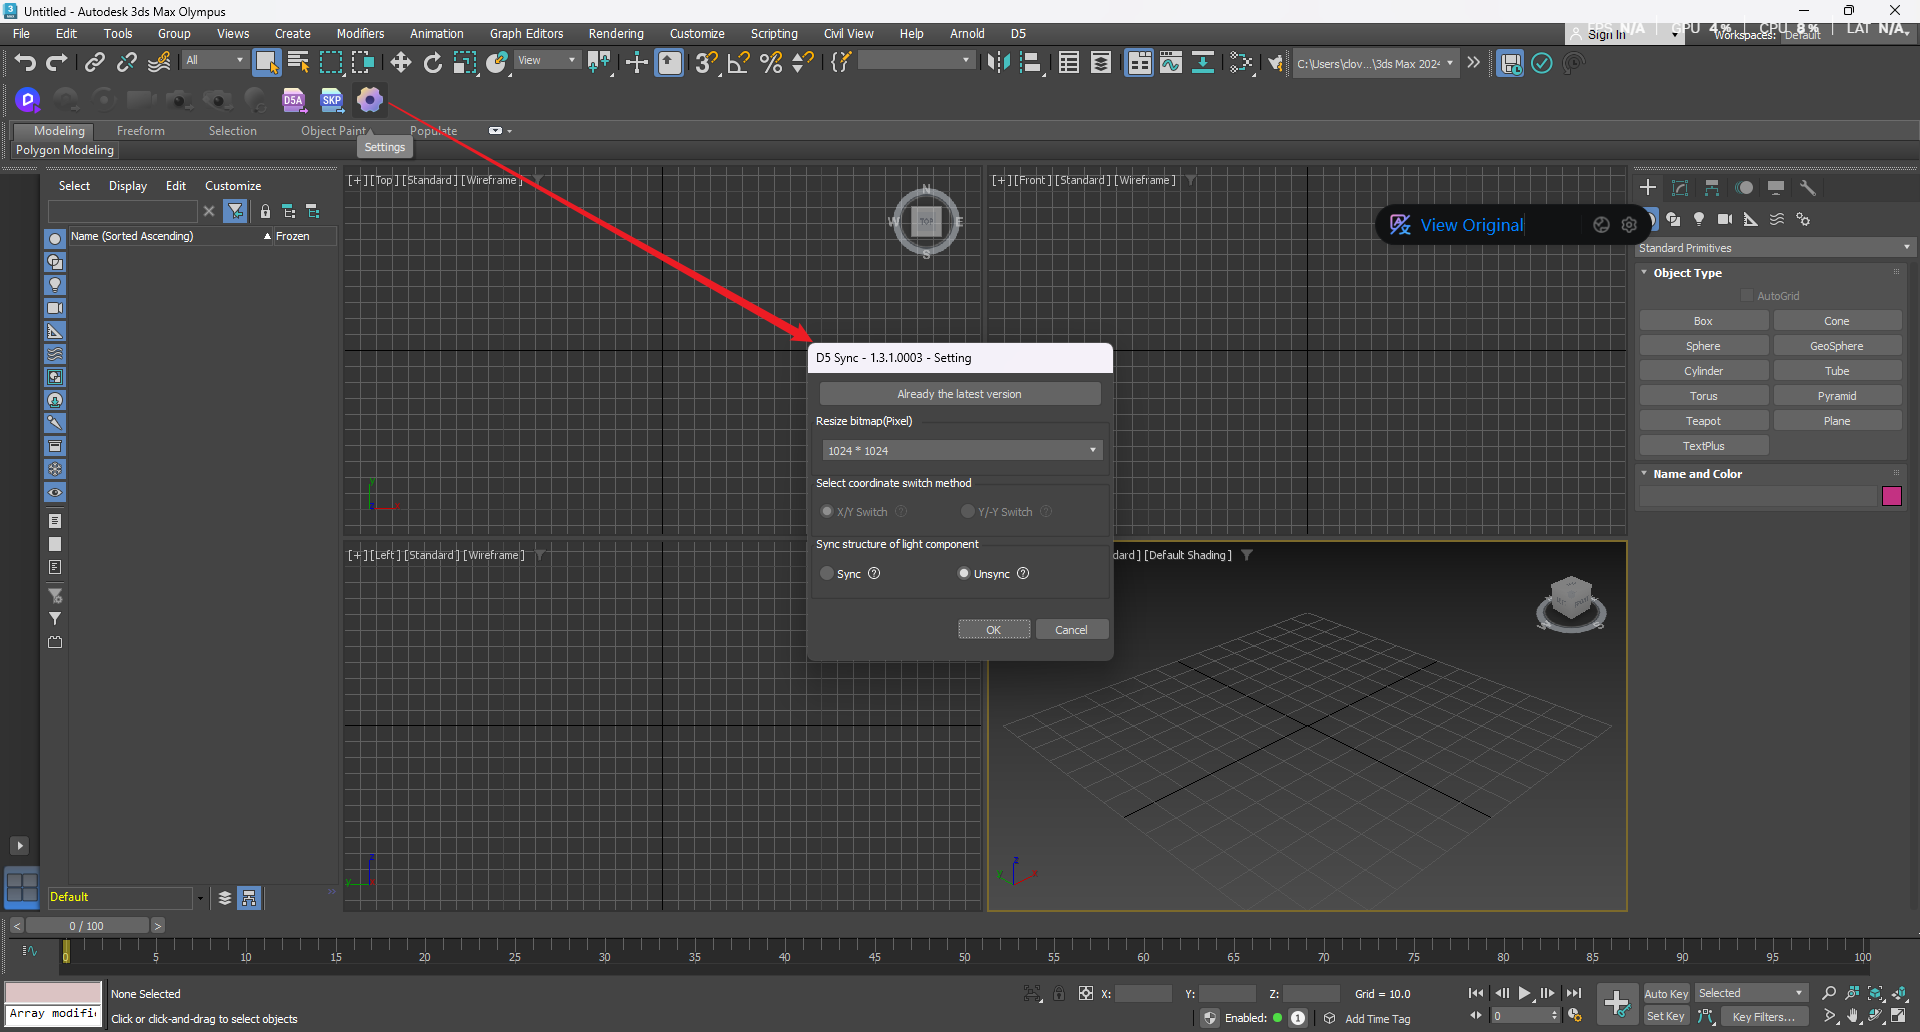Image resolution: width=1920 pixels, height=1032 pixels.
Task: Create a GeoSphere primitive
Action: pyautogui.click(x=1837, y=346)
